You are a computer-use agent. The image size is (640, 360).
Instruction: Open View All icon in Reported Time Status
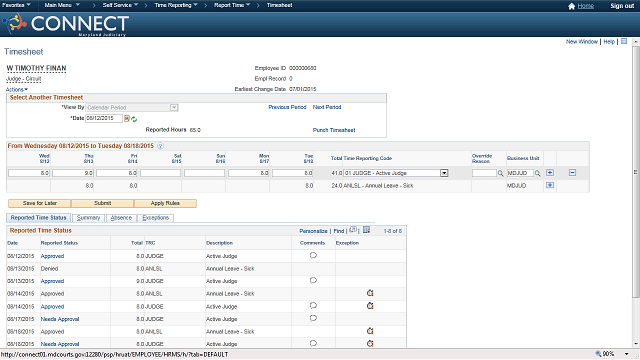(353, 230)
